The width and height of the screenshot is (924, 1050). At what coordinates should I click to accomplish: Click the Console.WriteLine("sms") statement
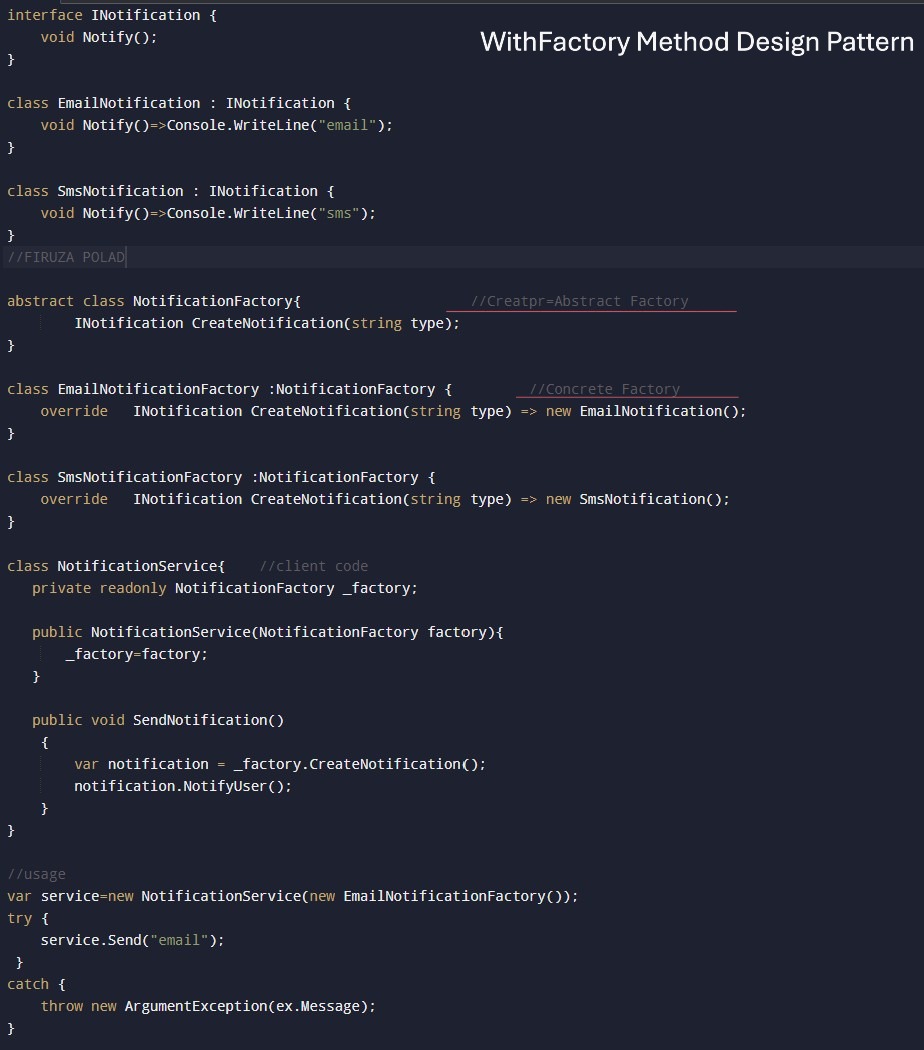coord(271,213)
